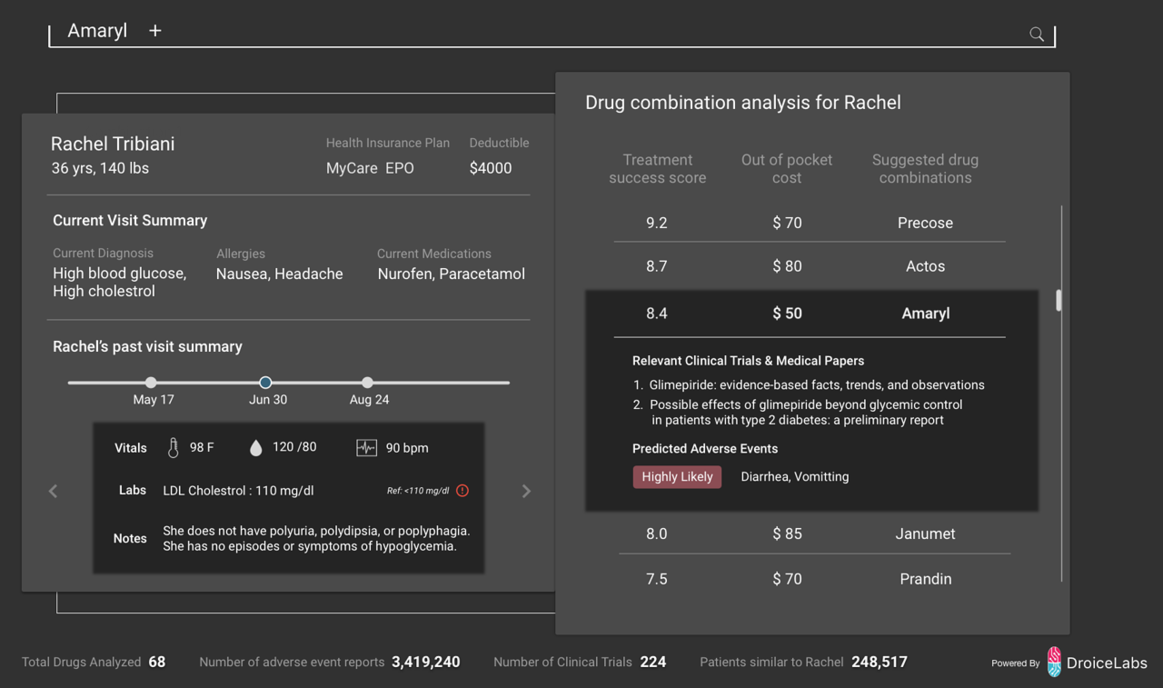Click the search magnifier icon
The width and height of the screenshot is (1163, 688).
1036,34
